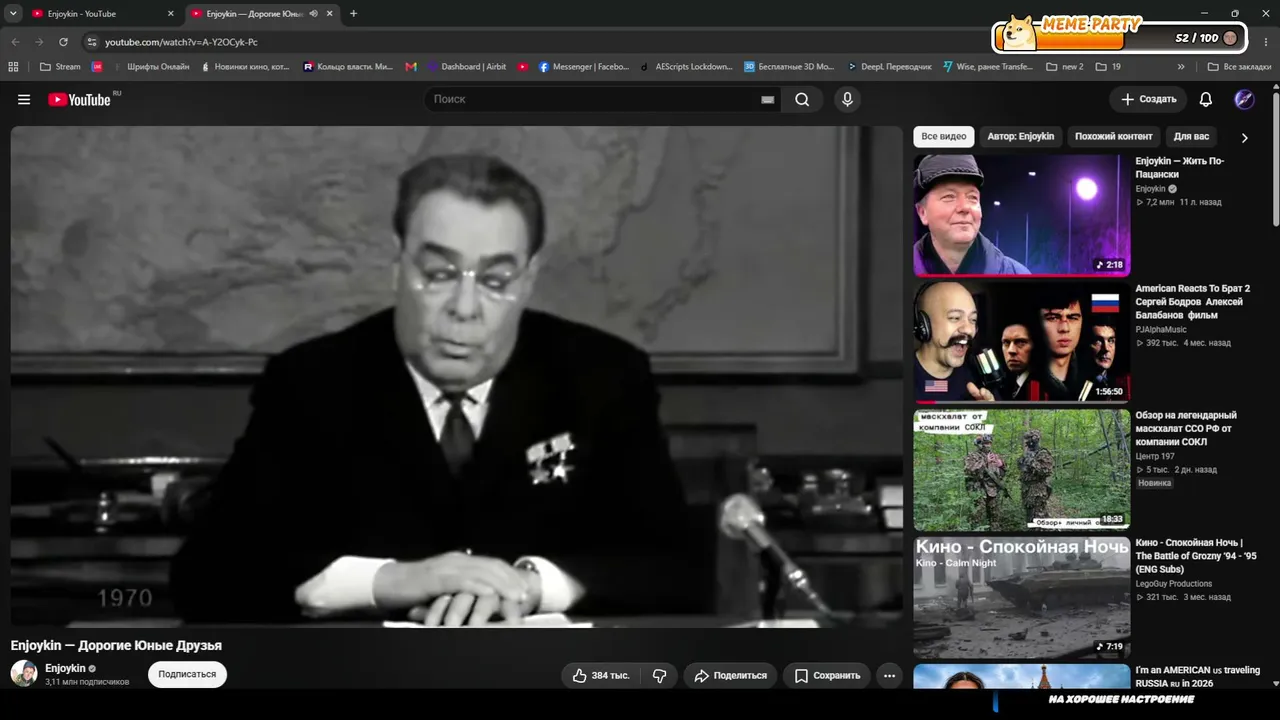The image size is (1280, 720).
Task: Open the new 2 bookmarks folder
Action: [1065, 67]
